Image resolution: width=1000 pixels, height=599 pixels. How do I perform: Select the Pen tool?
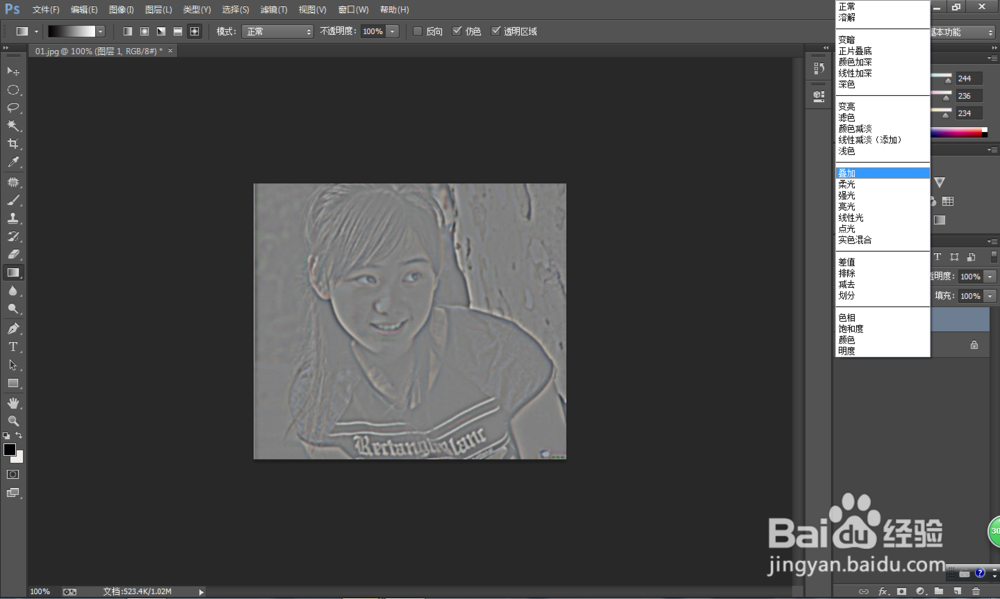tap(13, 329)
